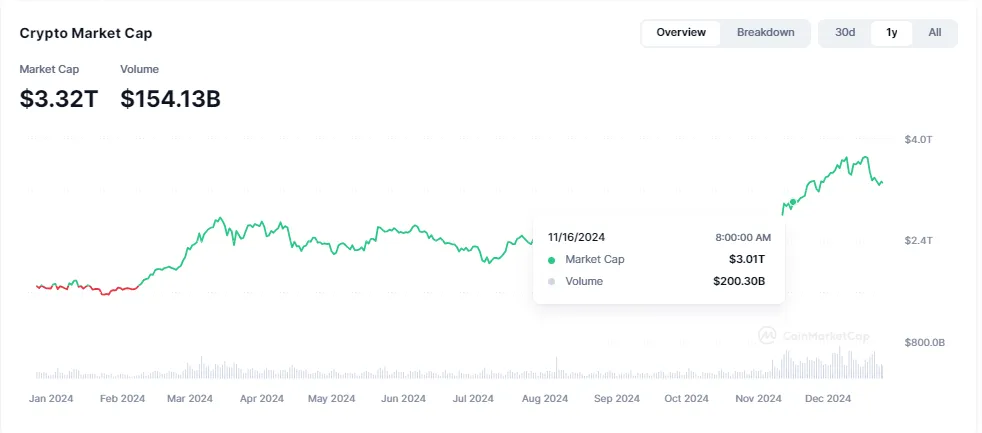The height and width of the screenshot is (433, 982).
Task: Click the $4.0T y-axis label
Action: coord(918,138)
